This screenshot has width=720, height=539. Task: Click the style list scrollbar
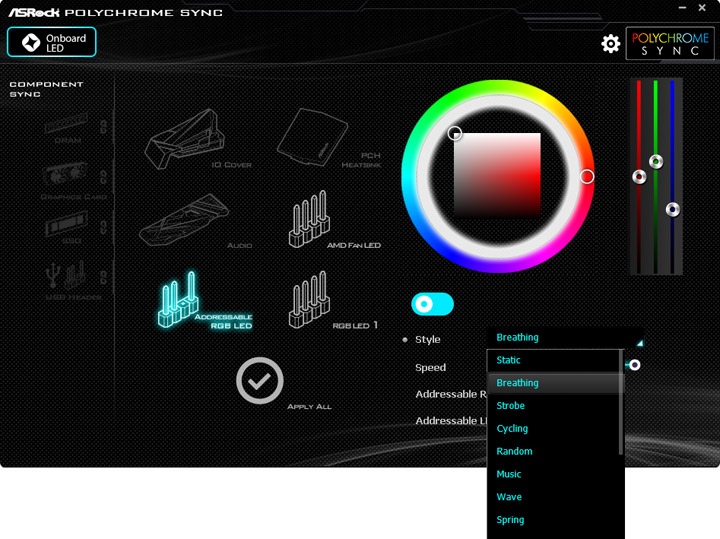click(621, 402)
